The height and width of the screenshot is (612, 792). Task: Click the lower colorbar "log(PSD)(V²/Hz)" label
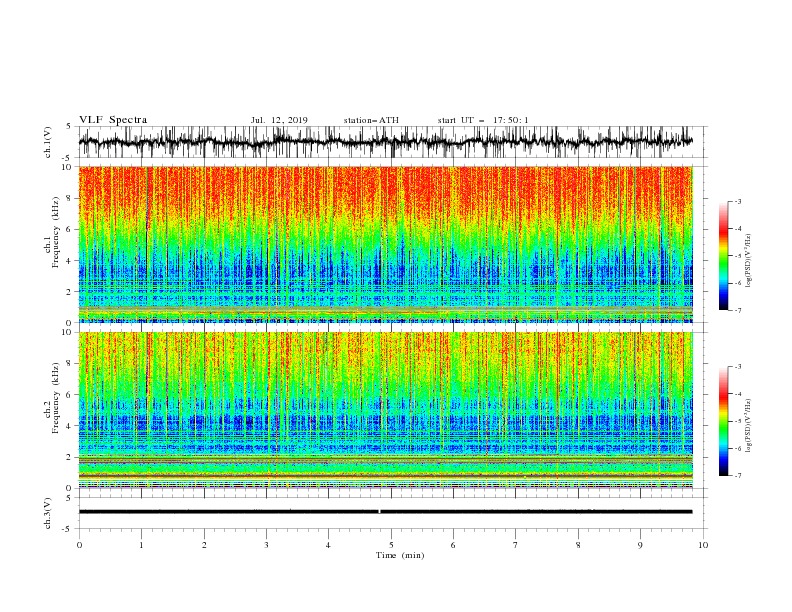click(749, 425)
